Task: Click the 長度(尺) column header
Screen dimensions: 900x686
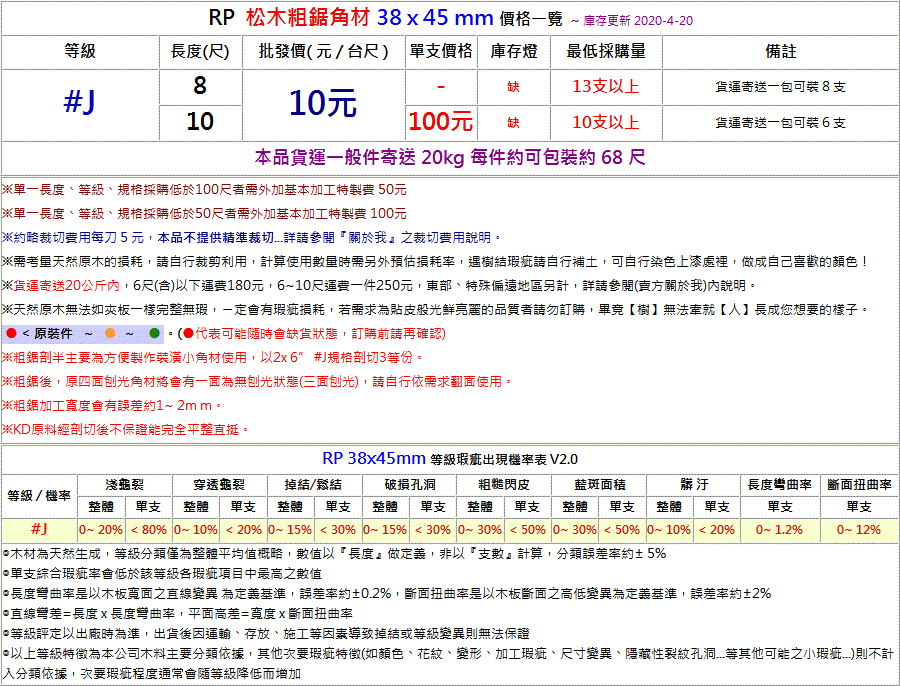Action: coord(200,52)
